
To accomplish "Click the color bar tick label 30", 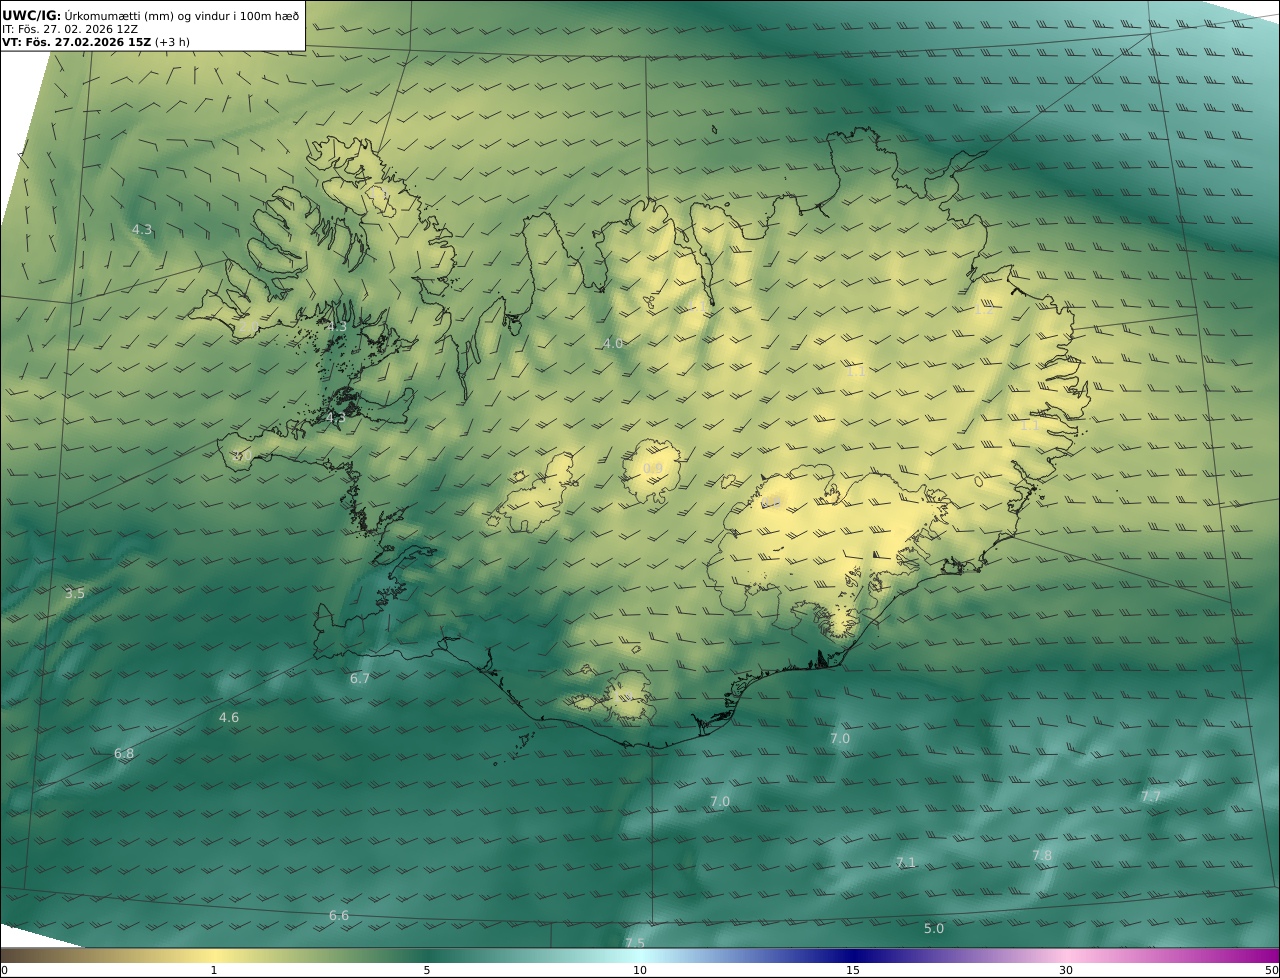I will [x=1066, y=970].
